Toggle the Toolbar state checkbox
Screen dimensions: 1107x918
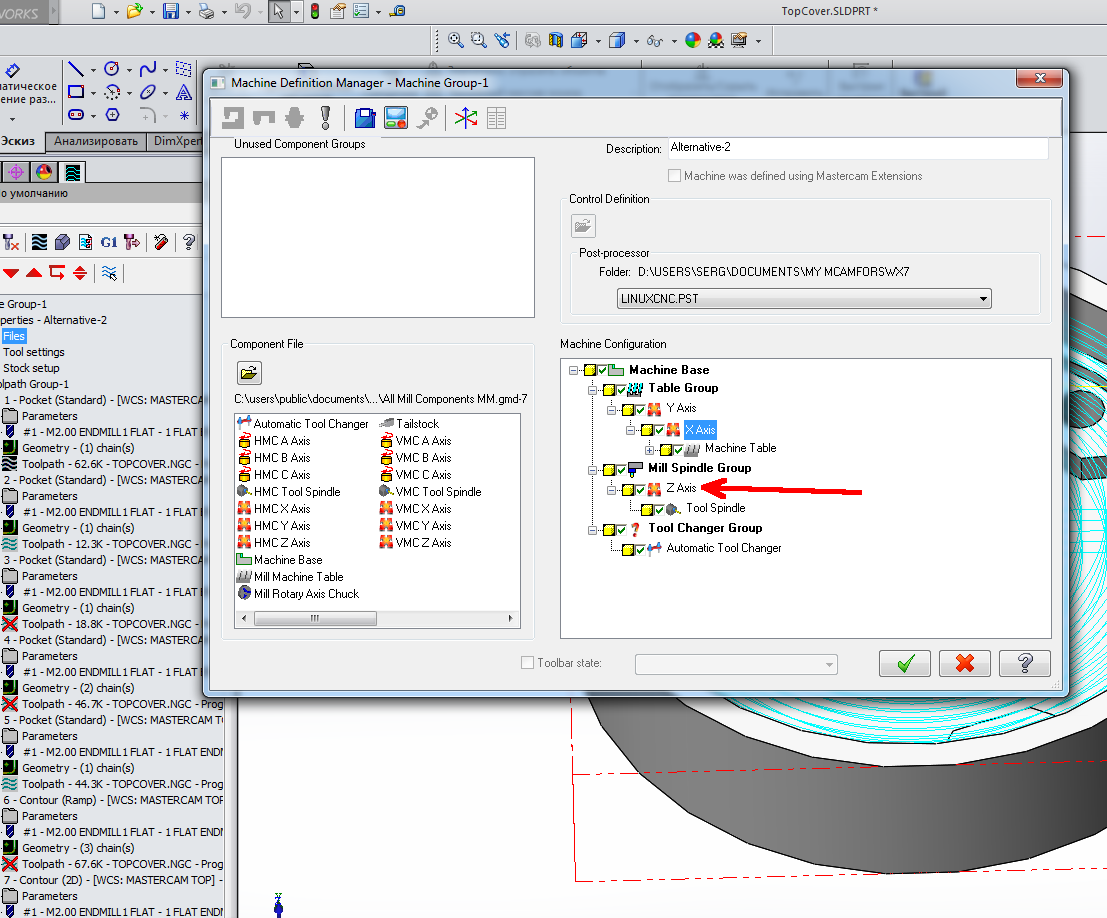tap(527, 663)
